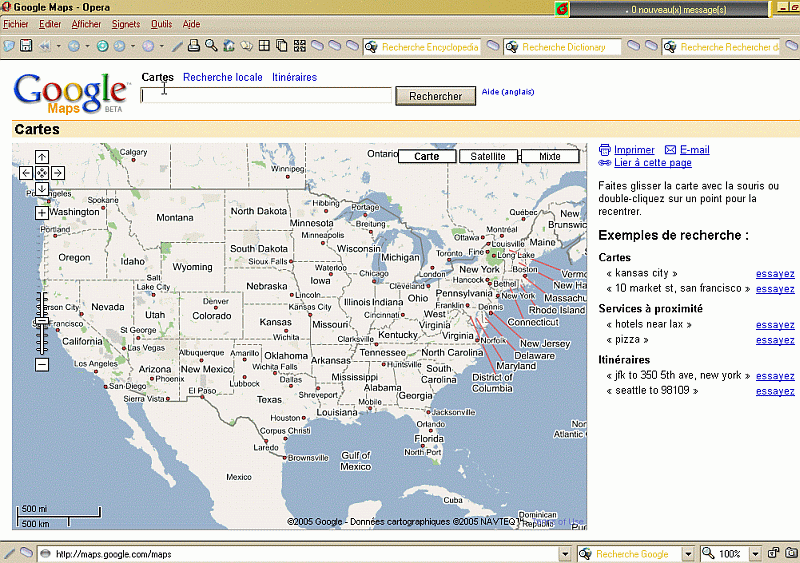Image resolution: width=800 pixels, height=563 pixels.
Task: Switch map to Carte view
Action: tap(427, 156)
